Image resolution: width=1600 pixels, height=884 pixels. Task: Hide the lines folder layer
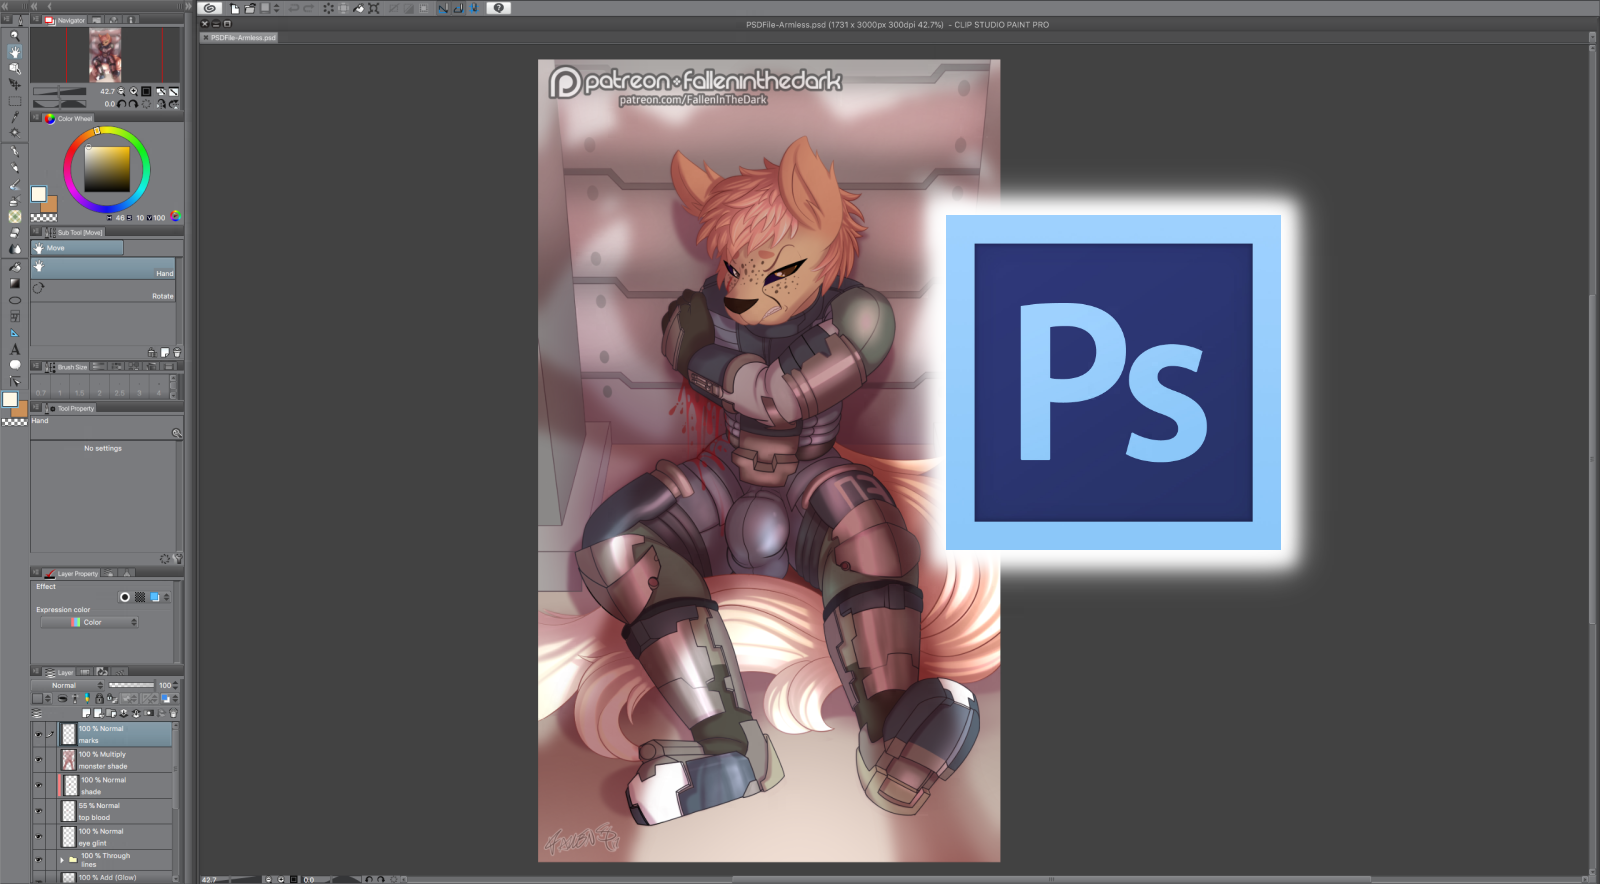coord(38,860)
